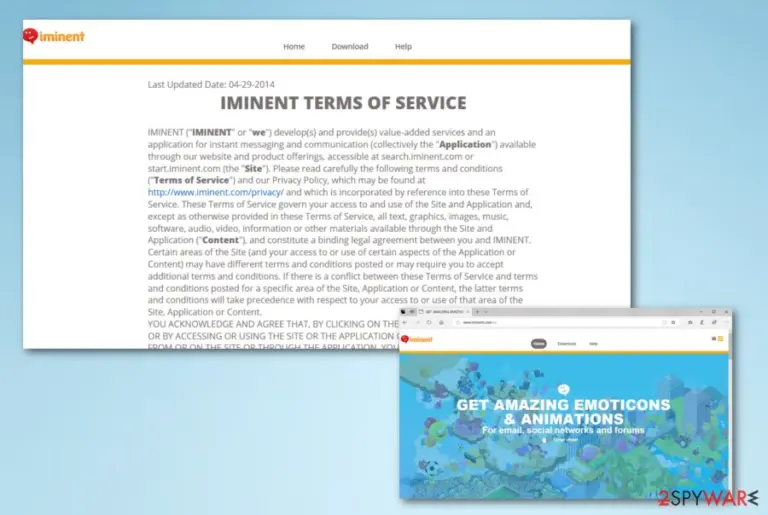Go to the Download page in top navigation

(350, 47)
